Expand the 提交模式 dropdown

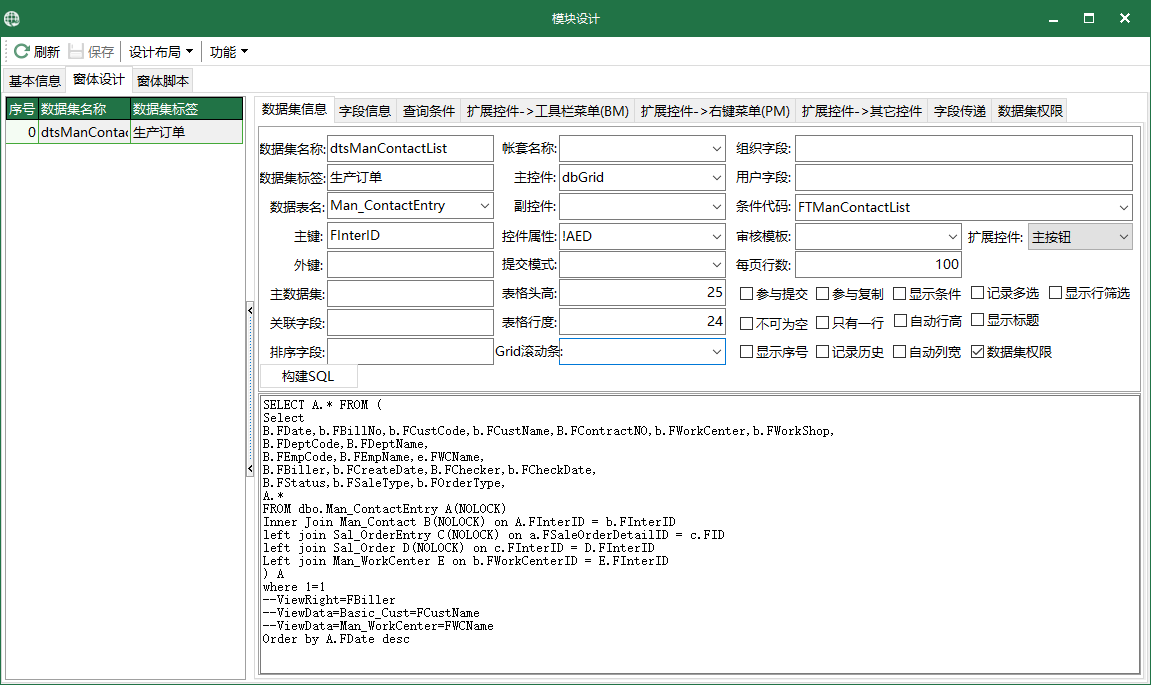pos(716,264)
